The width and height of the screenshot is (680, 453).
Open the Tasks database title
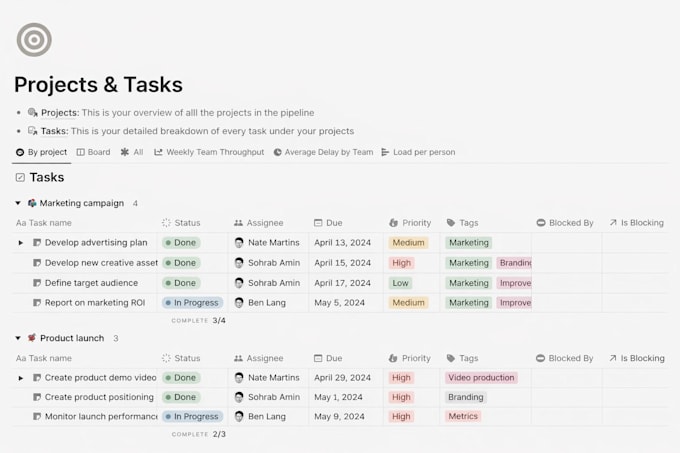[47, 177]
